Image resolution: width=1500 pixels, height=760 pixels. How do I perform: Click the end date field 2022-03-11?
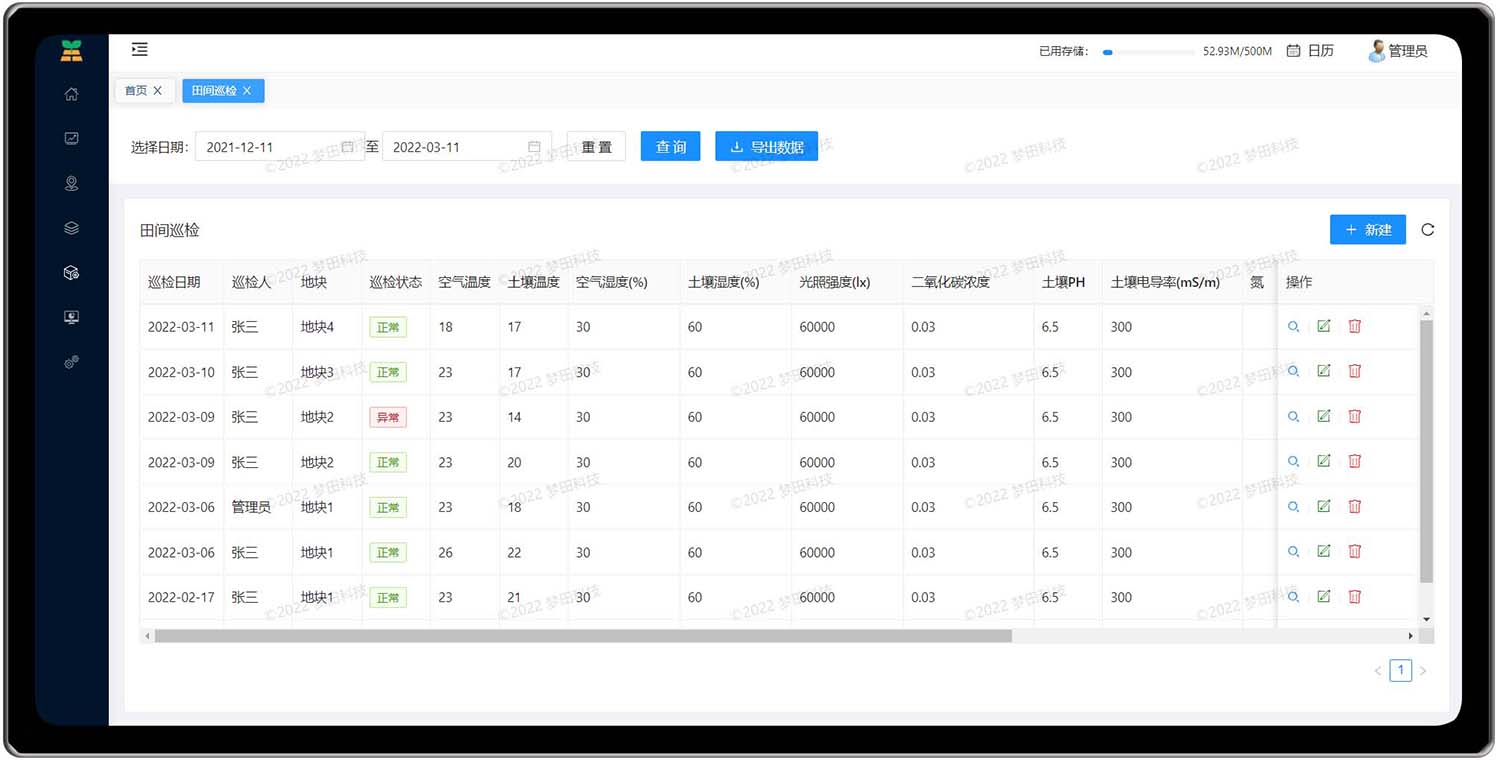coord(466,147)
